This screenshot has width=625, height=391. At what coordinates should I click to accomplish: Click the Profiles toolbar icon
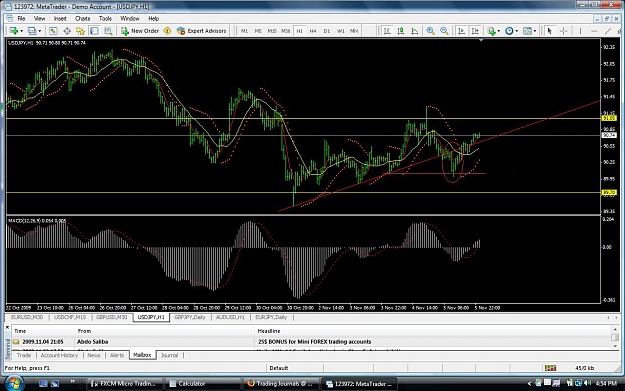(32, 31)
